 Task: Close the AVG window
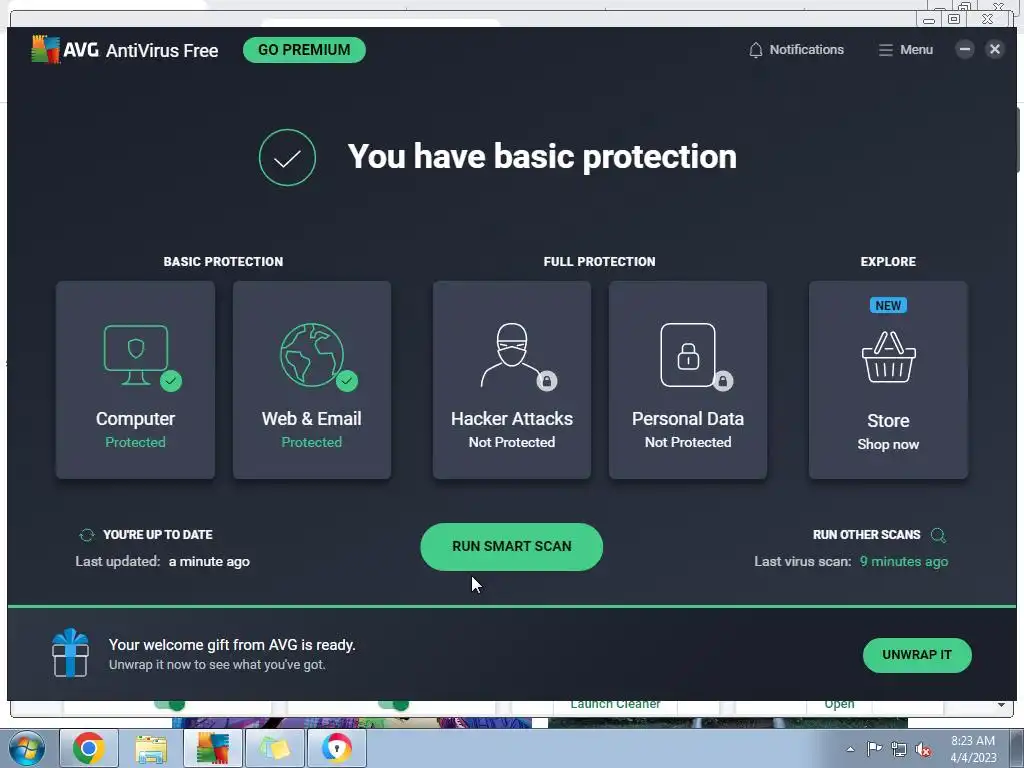(995, 49)
